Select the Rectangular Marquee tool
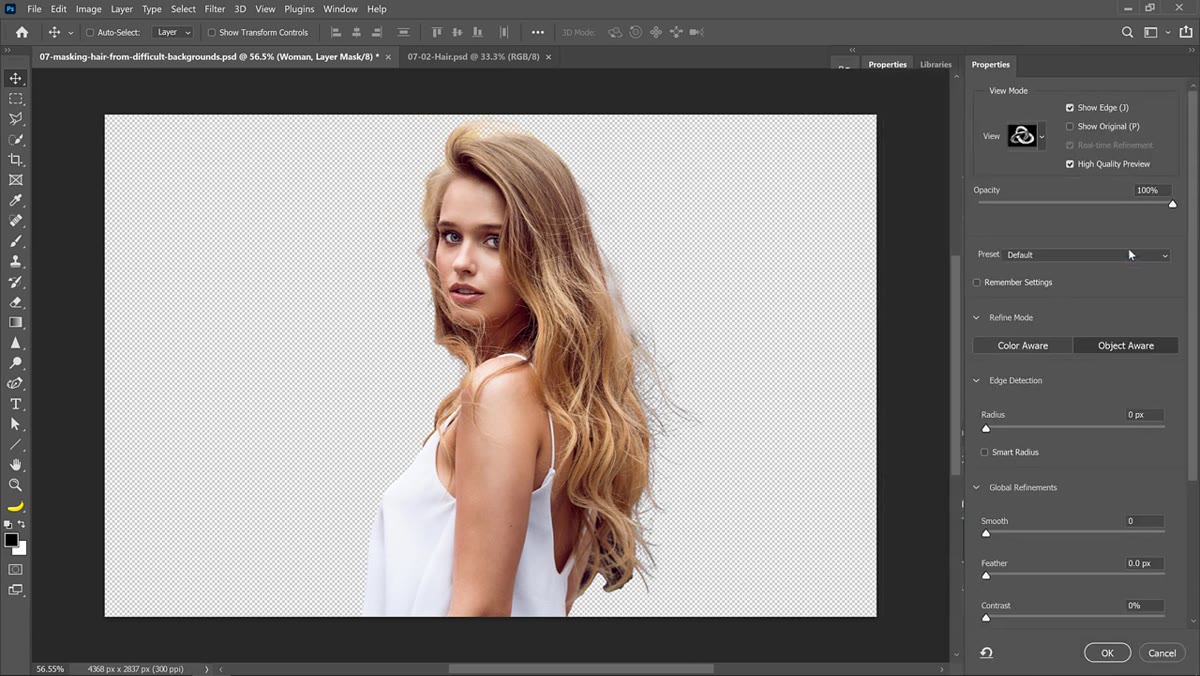 15,99
